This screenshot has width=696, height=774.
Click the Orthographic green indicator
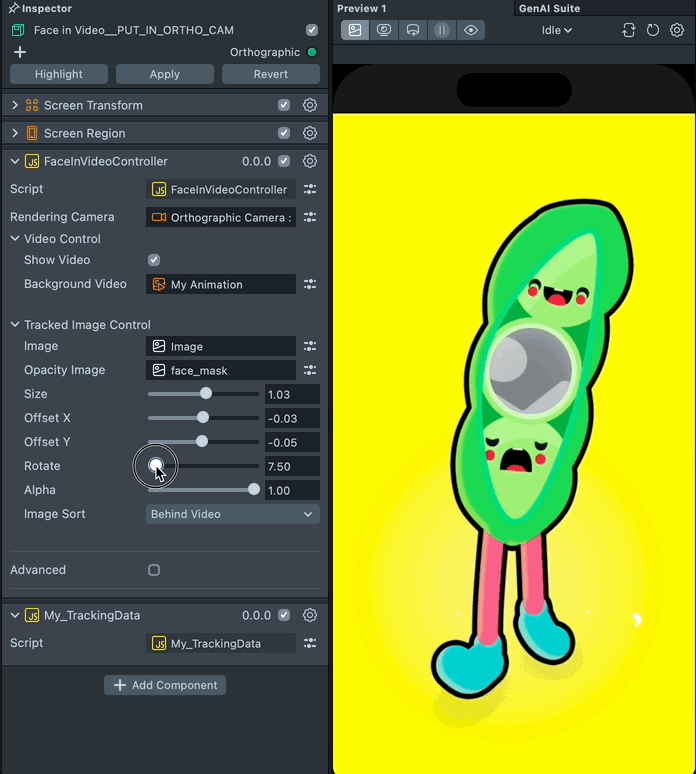tap(312, 52)
